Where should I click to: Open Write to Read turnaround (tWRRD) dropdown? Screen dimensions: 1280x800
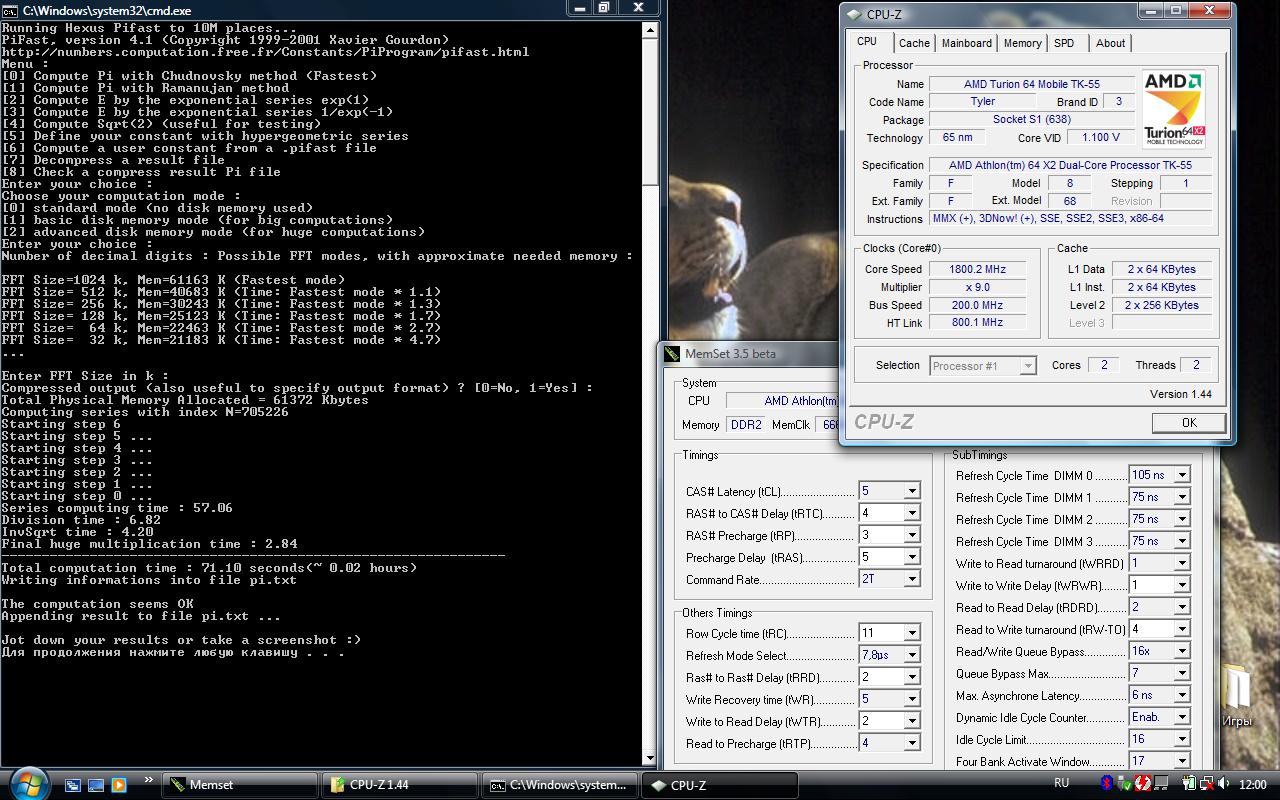pos(1182,563)
